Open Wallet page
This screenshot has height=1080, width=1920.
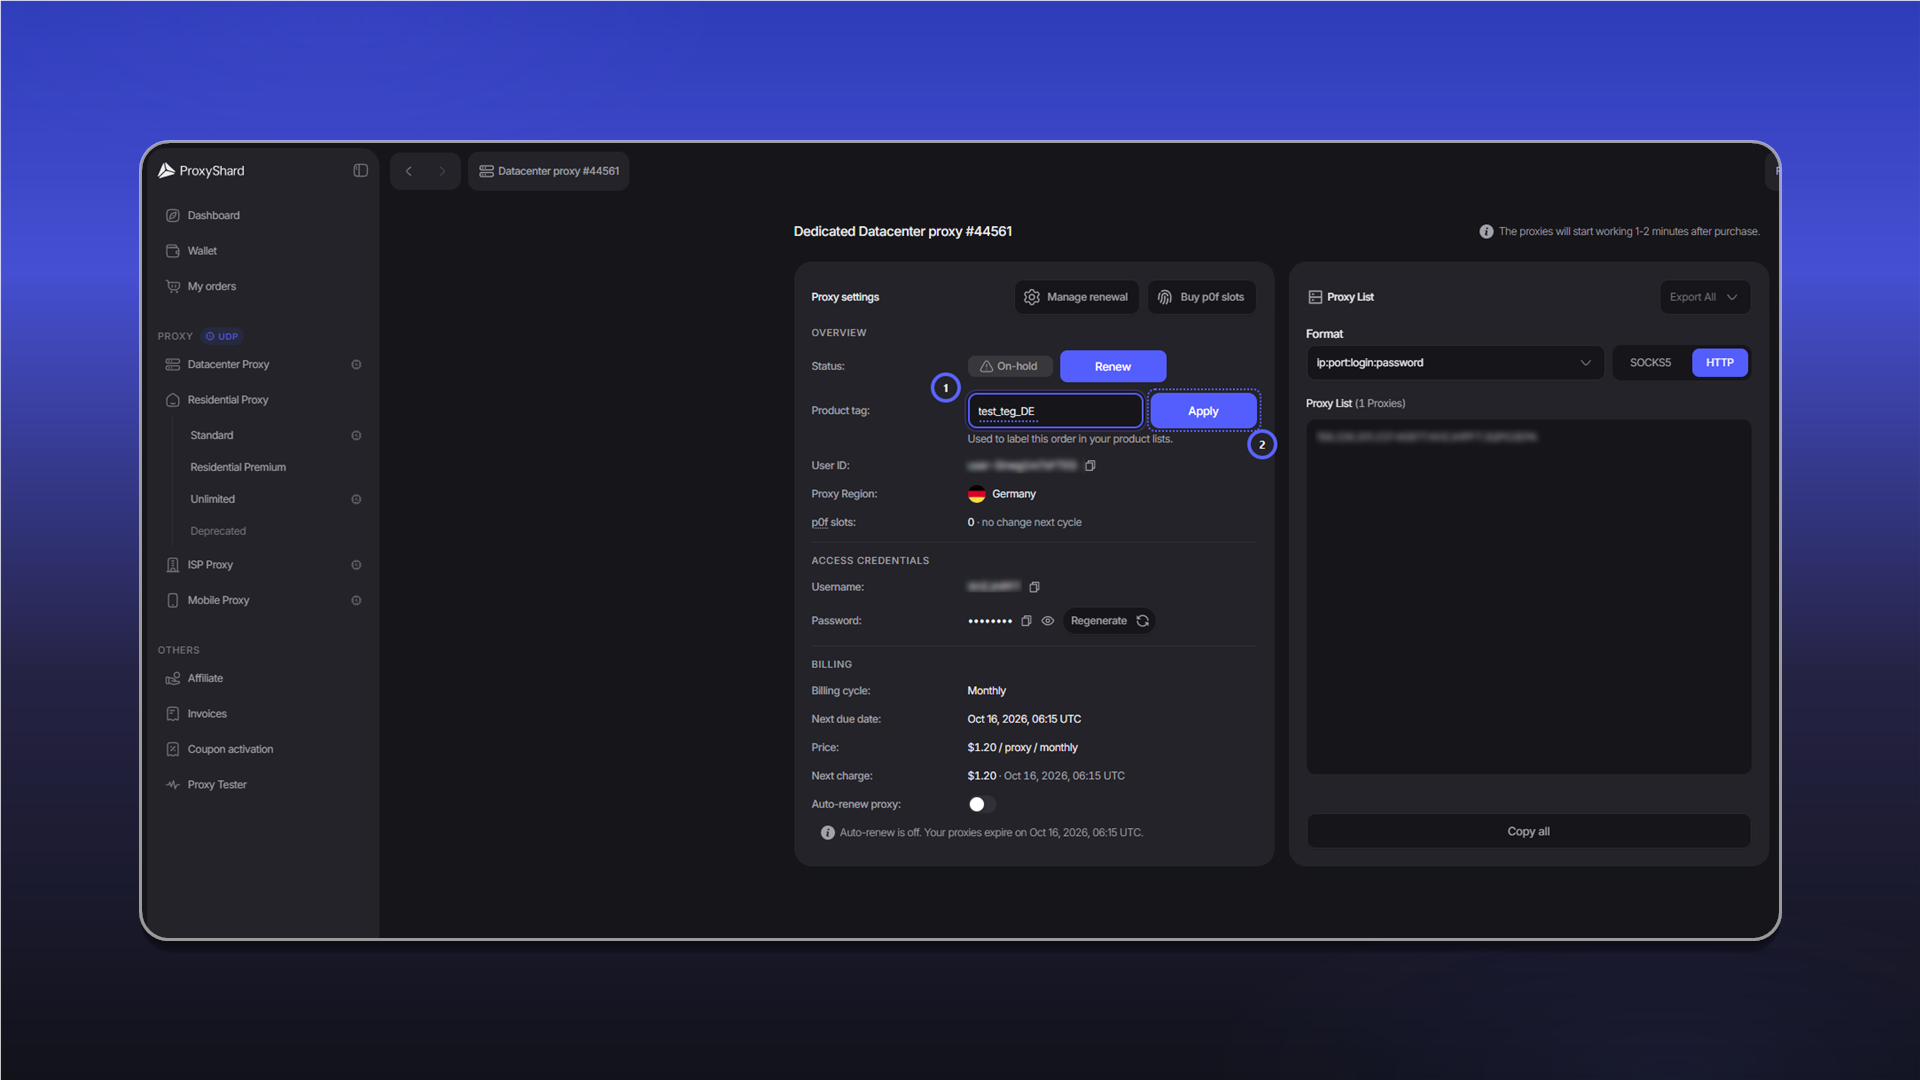point(202,251)
